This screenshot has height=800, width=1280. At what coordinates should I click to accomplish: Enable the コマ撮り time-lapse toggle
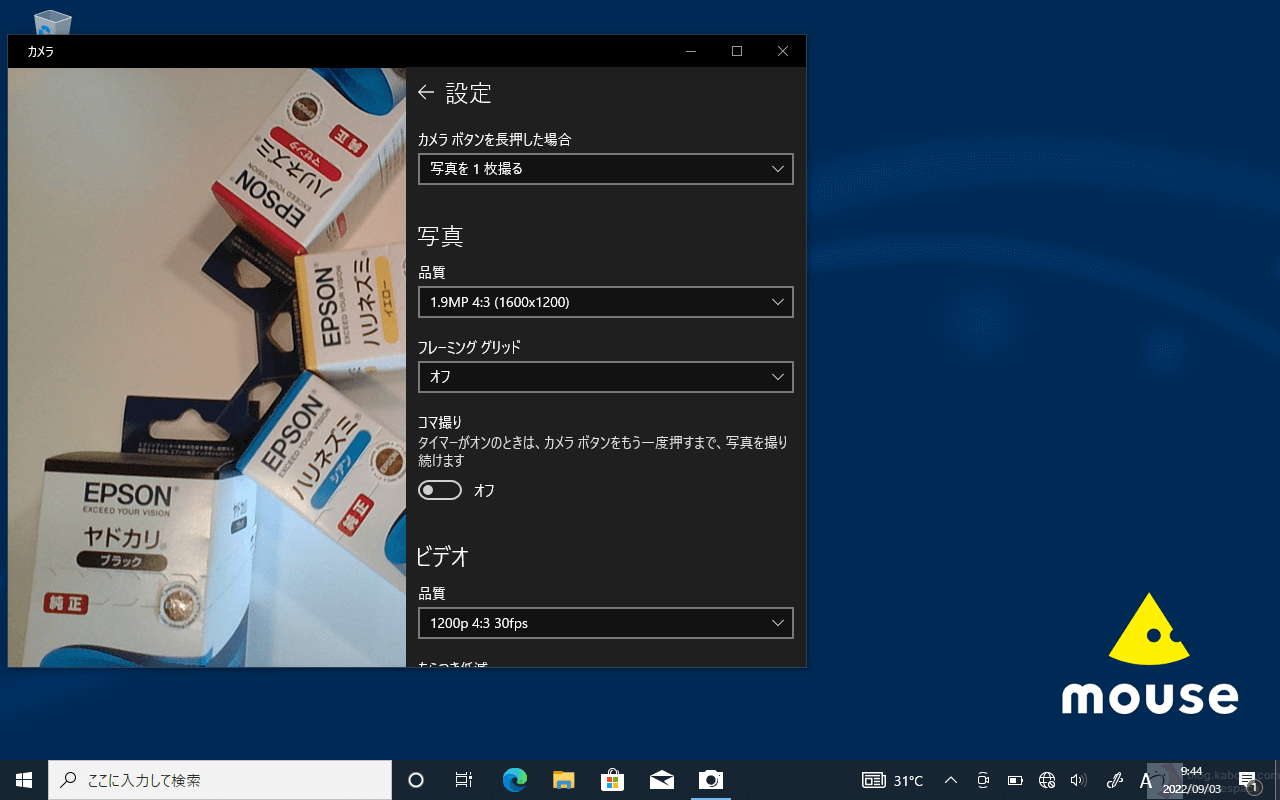(440, 490)
